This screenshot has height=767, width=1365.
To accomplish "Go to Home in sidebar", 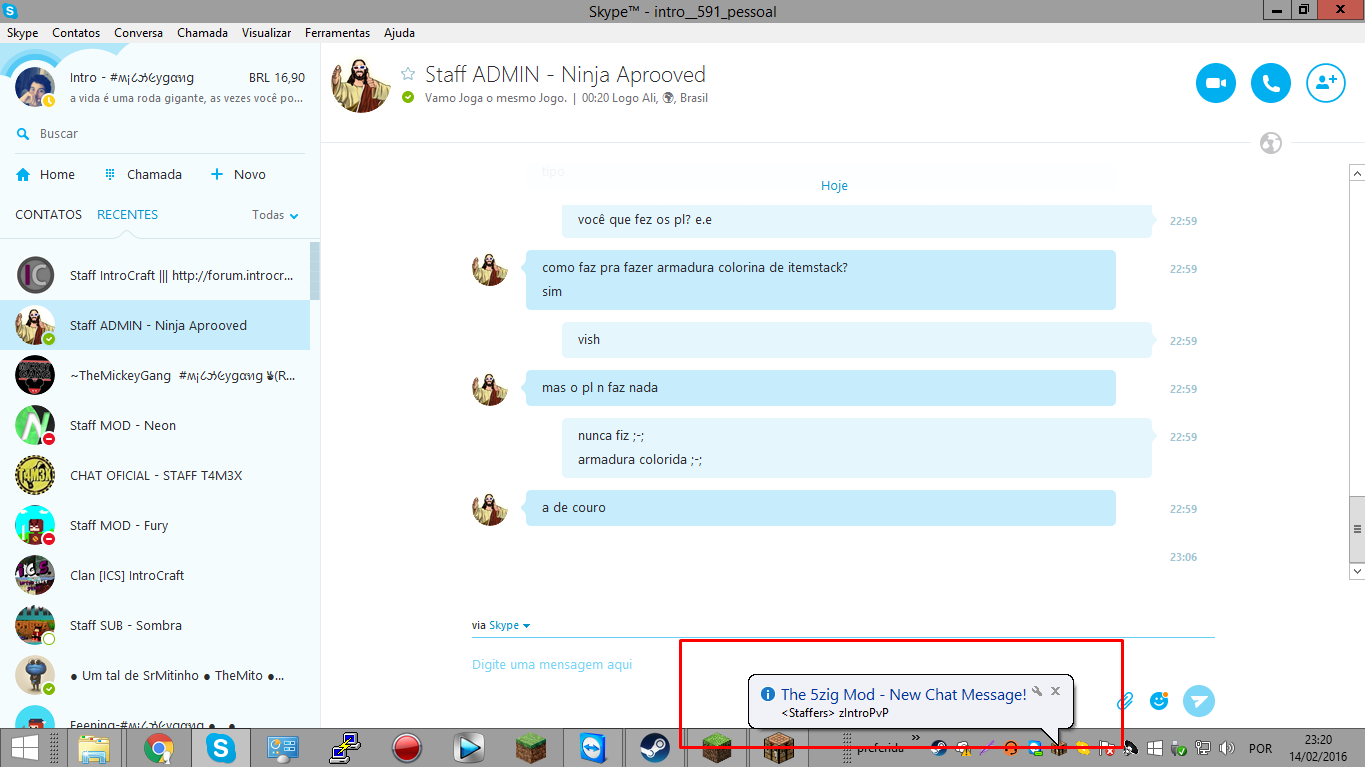I will tap(46, 174).
